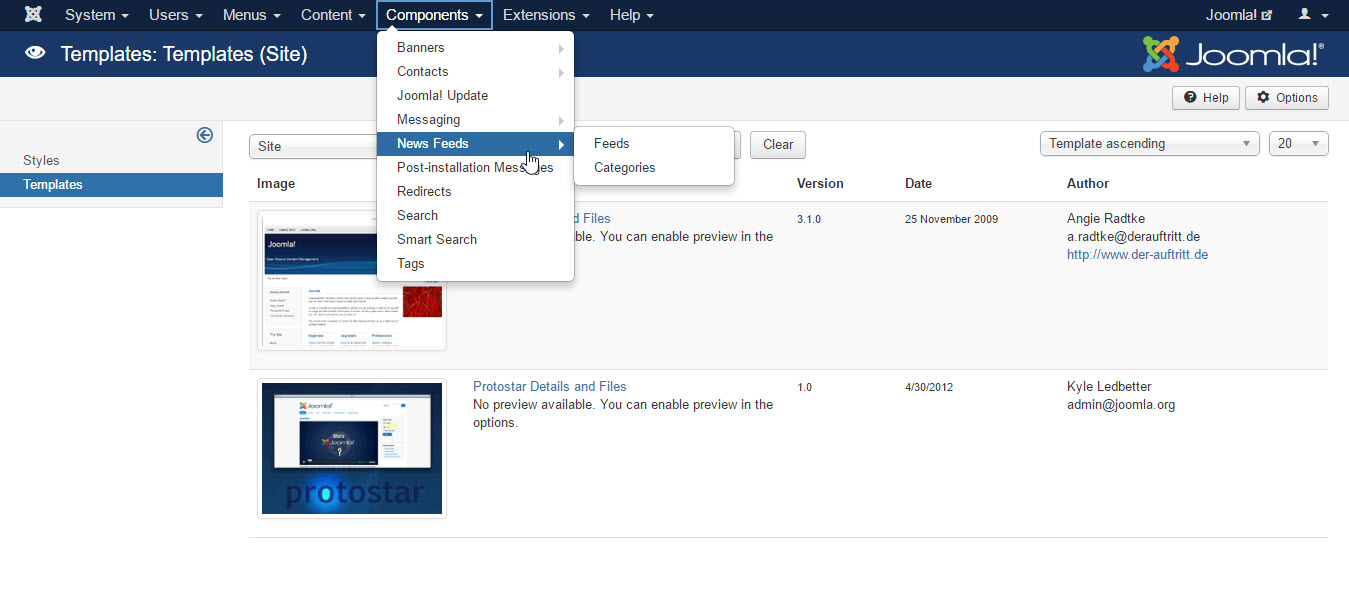Open the Site location filter dropdown

(x=312, y=146)
